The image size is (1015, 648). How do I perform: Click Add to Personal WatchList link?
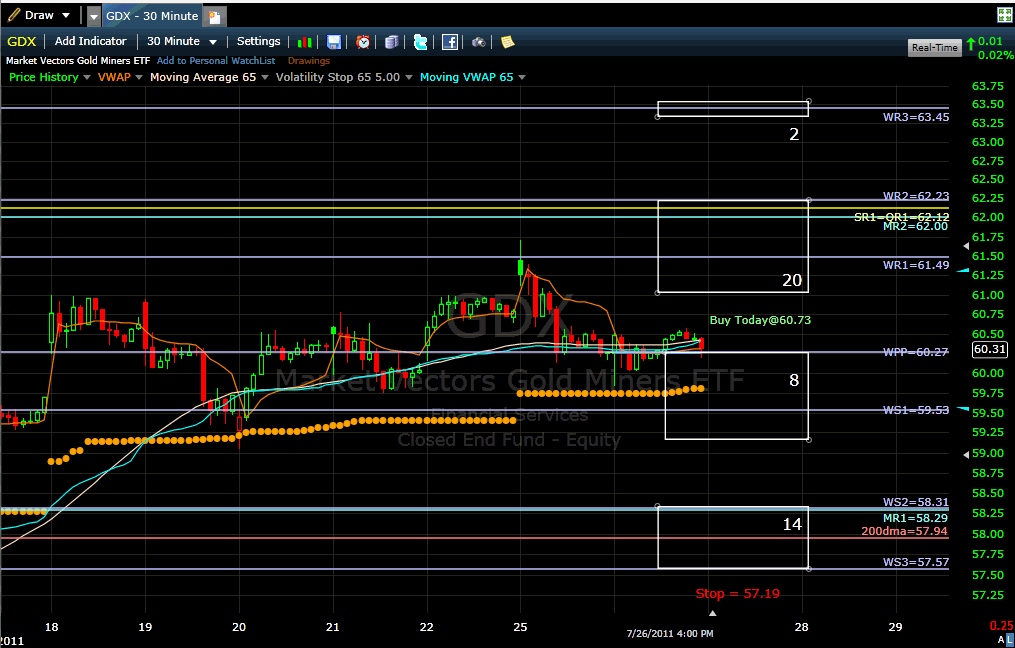click(216, 61)
